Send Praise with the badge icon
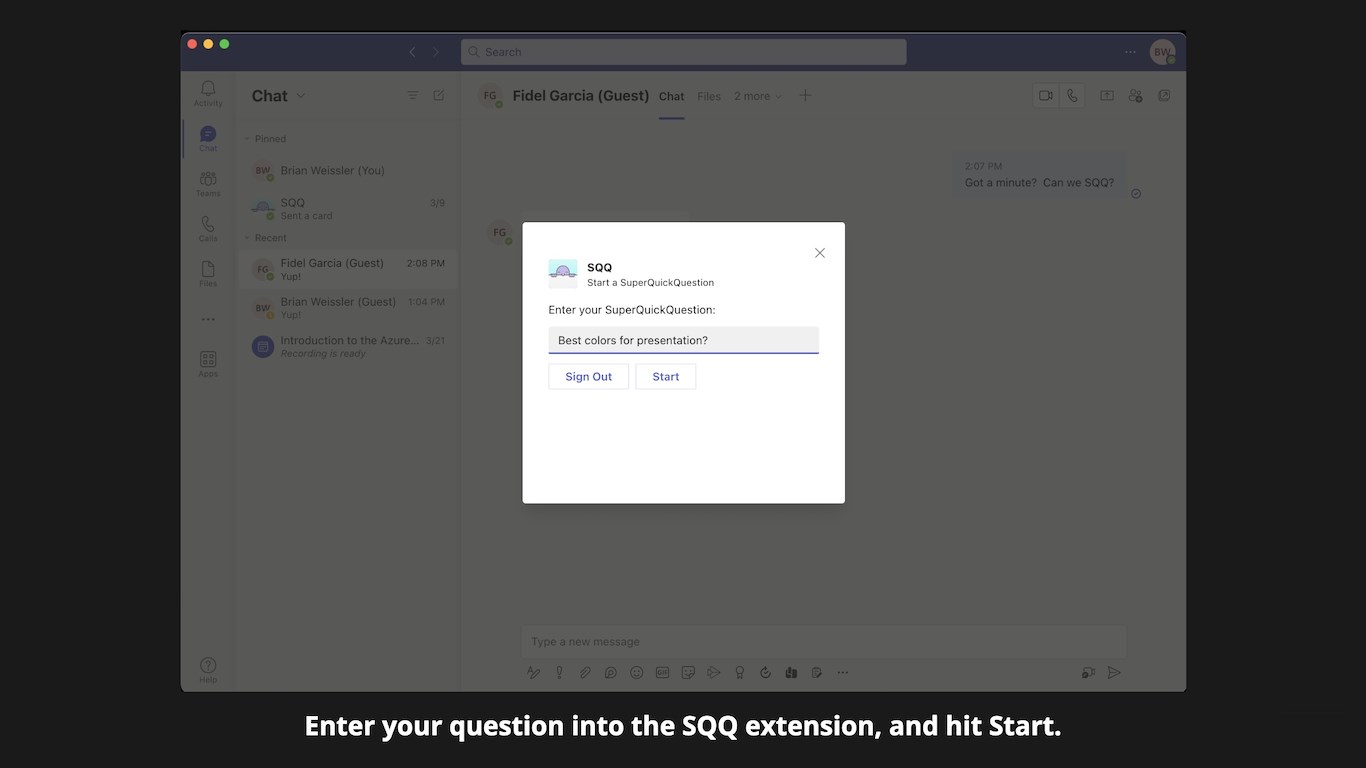This screenshot has height=768, width=1366. [739, 673]
